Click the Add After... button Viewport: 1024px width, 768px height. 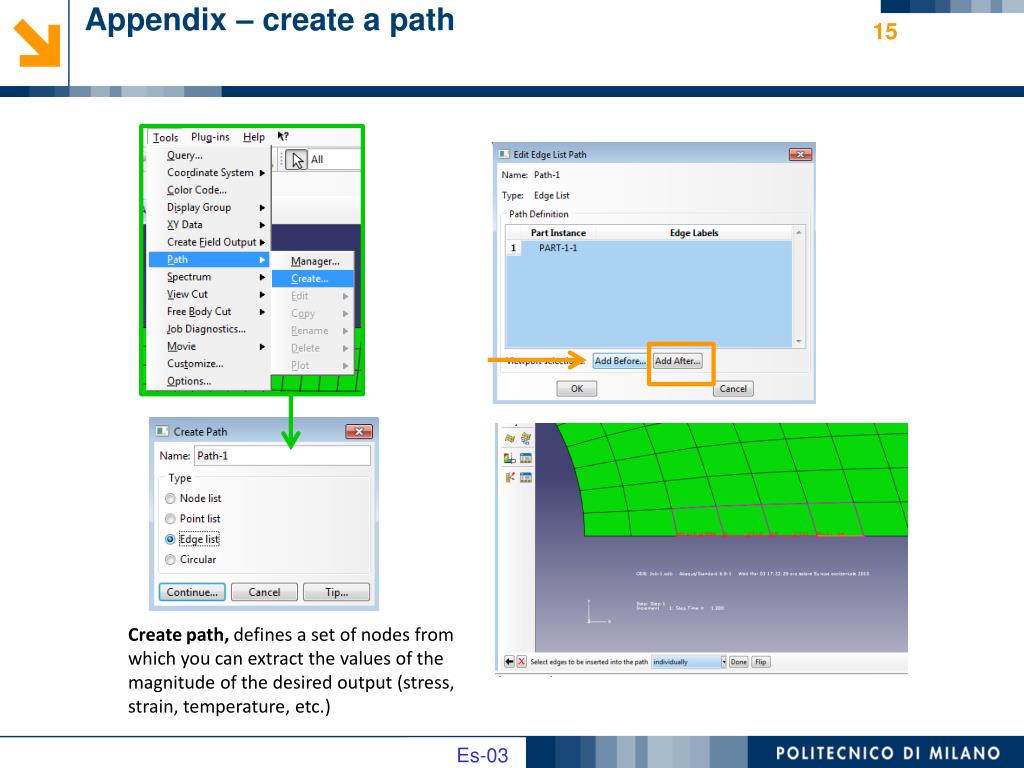[x=677, y=360]
